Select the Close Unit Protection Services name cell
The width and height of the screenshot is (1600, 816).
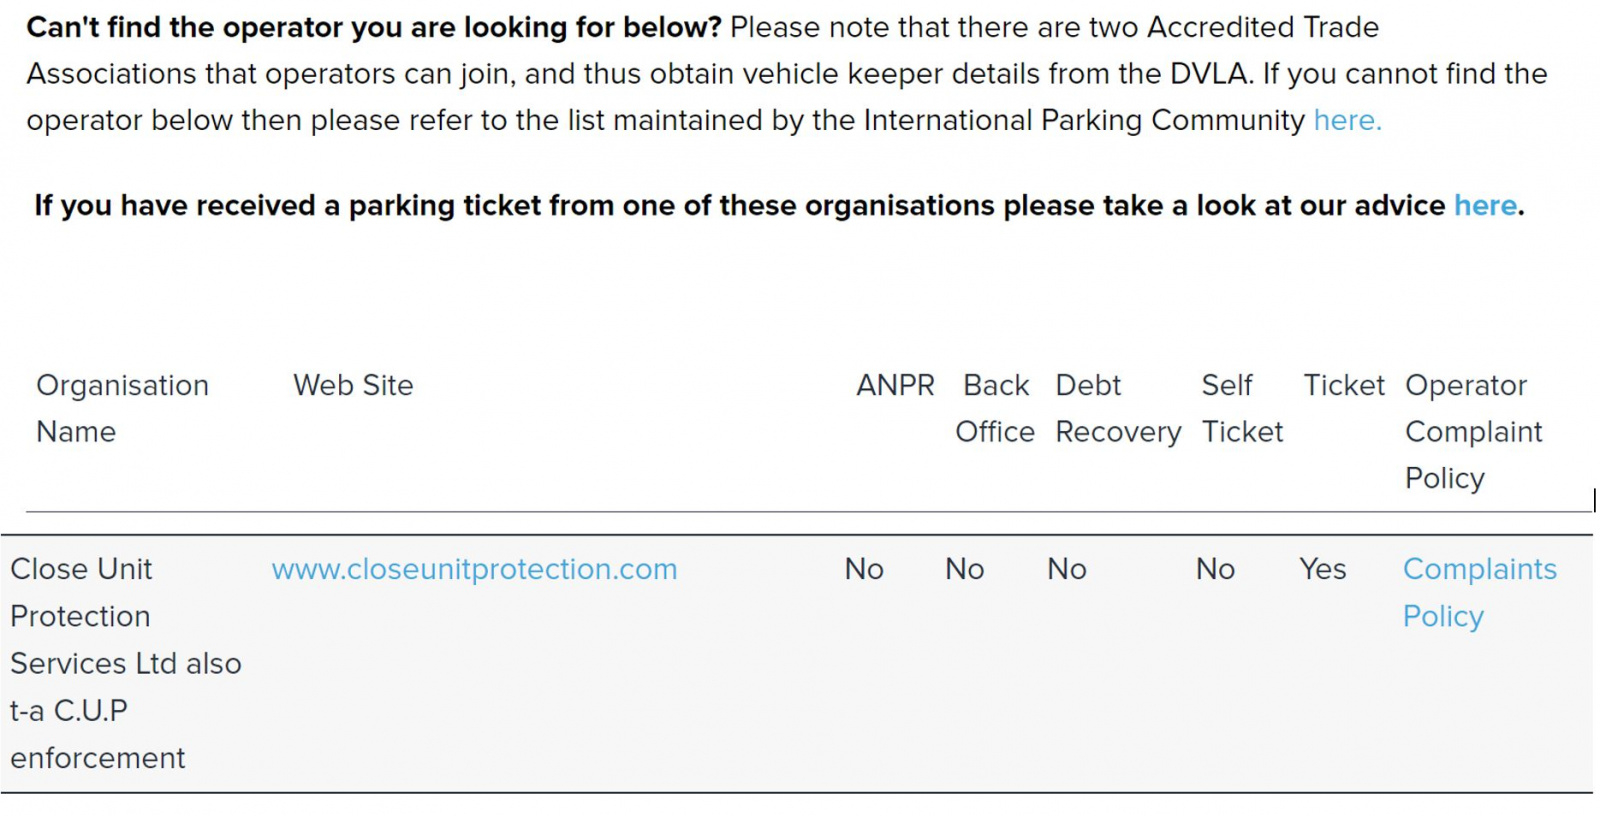[x=126, y=663]
